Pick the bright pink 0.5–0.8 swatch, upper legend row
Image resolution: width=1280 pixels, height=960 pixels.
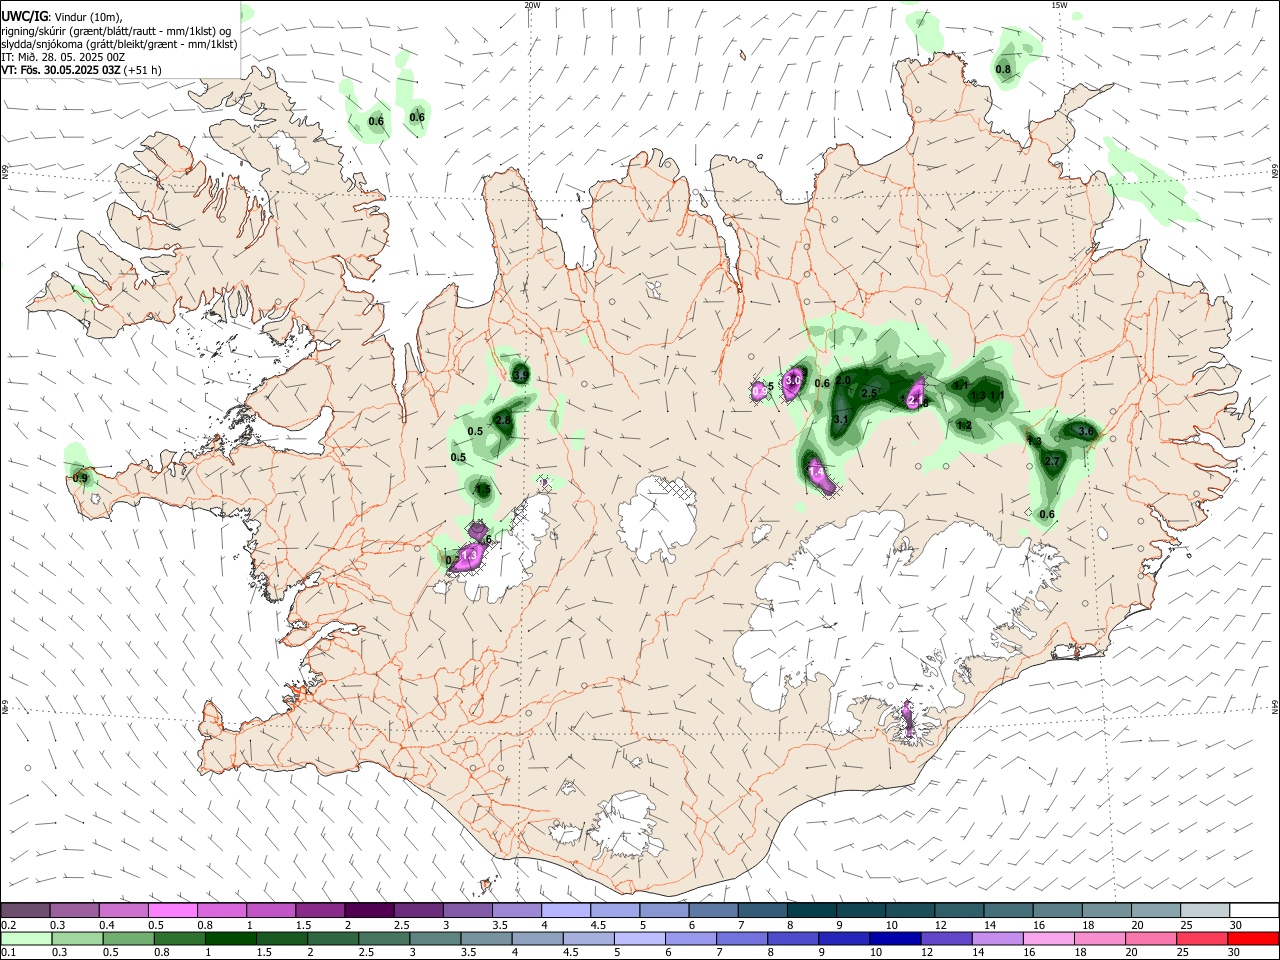(172, 911)
